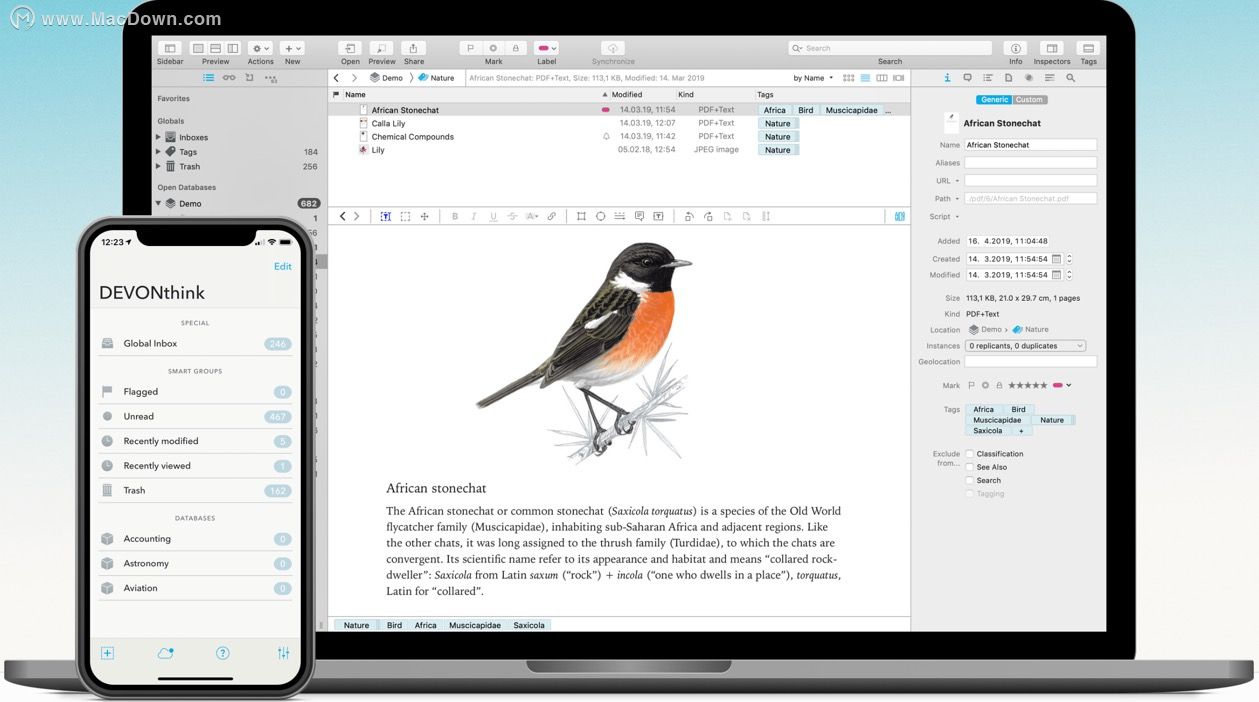Select the sidebar list view icon

point(208,77)
